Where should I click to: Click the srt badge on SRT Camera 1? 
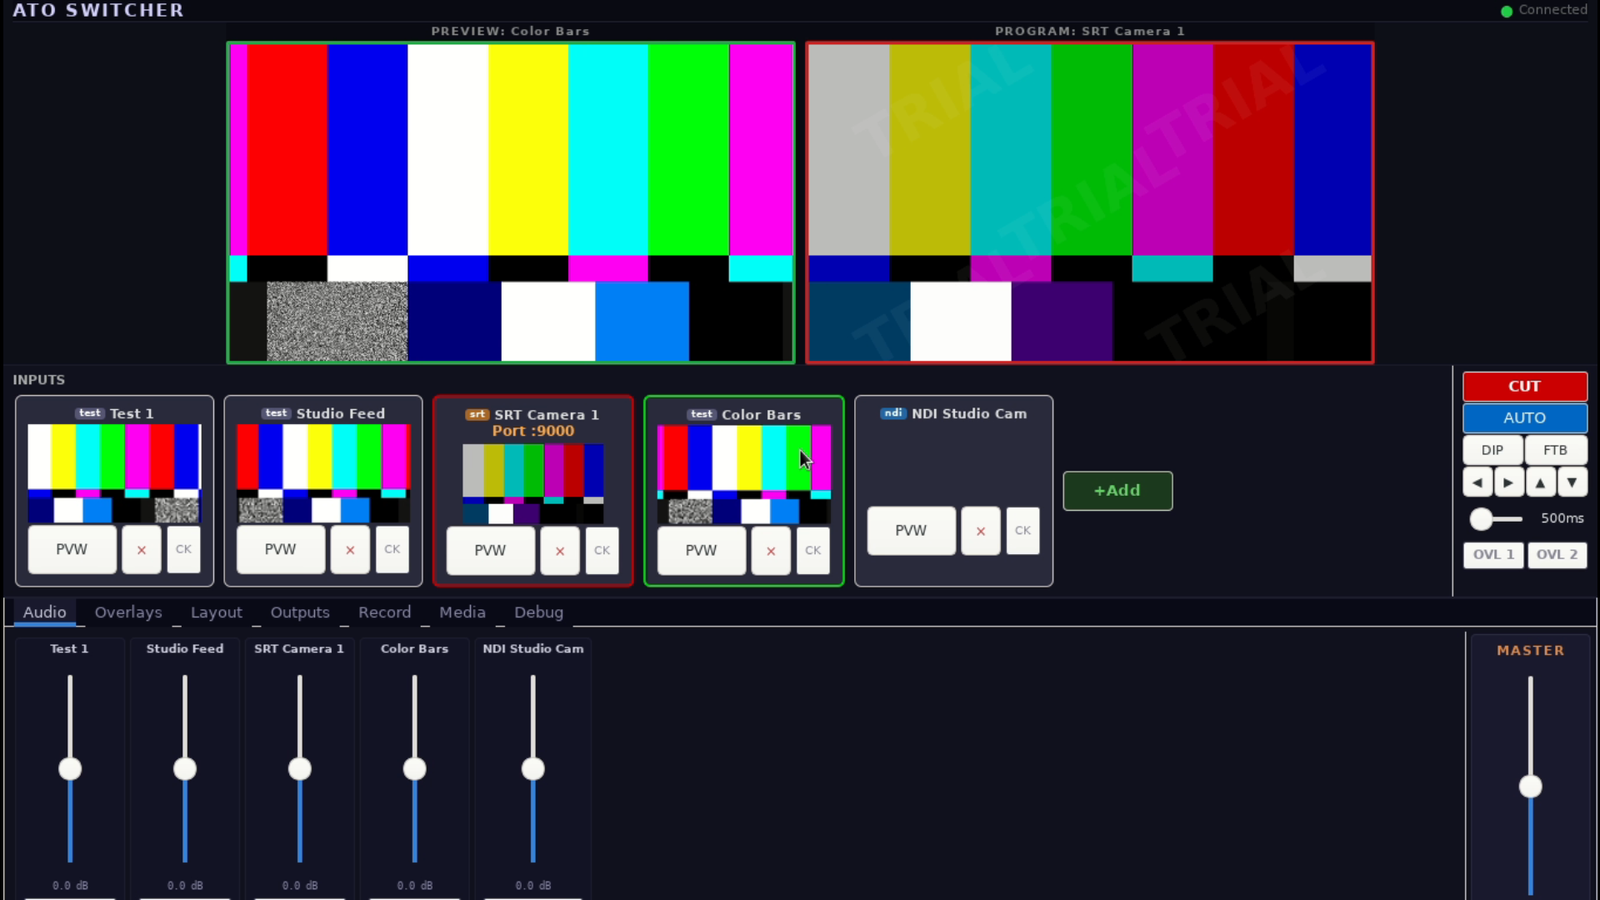(x=477, y=414)
